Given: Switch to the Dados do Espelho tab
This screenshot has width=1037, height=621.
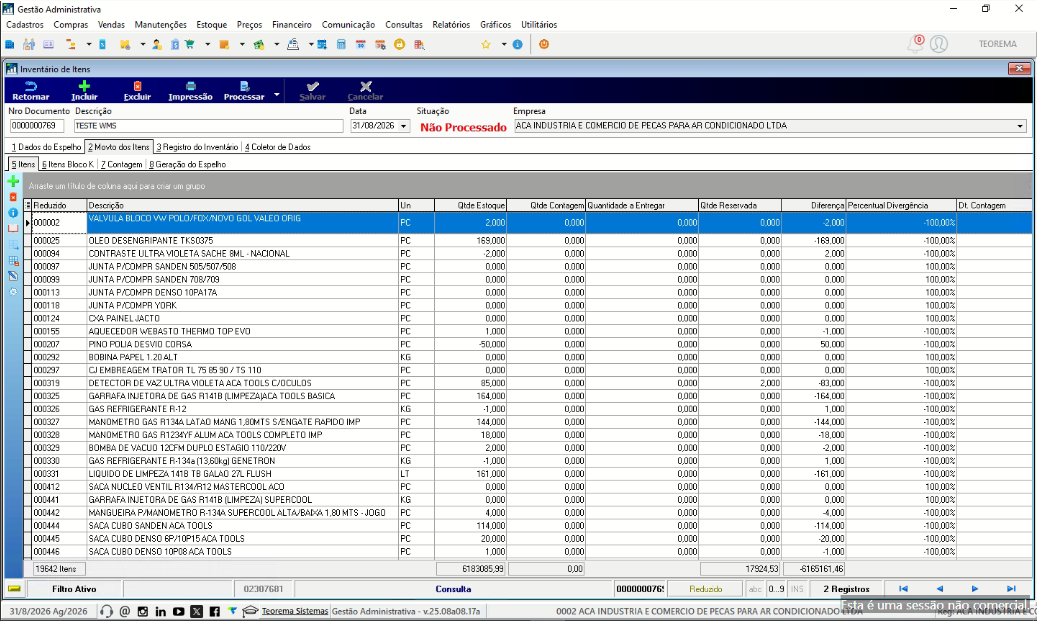Looking at the screenshot, I should tap(46, 147).
